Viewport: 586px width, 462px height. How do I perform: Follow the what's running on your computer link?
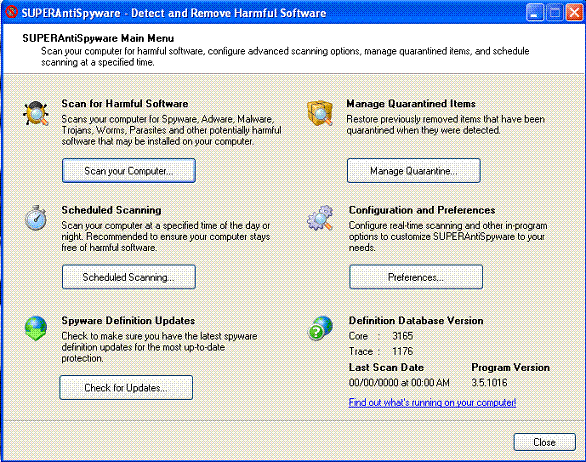pyautogui.click(x=432, y=403)
